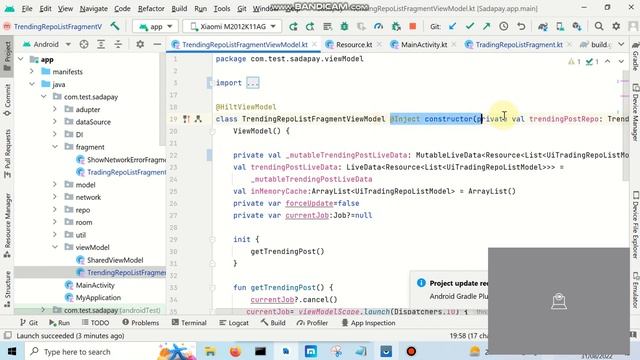
Task: Click Git commit checkmark icon
Action: (469, 27)
